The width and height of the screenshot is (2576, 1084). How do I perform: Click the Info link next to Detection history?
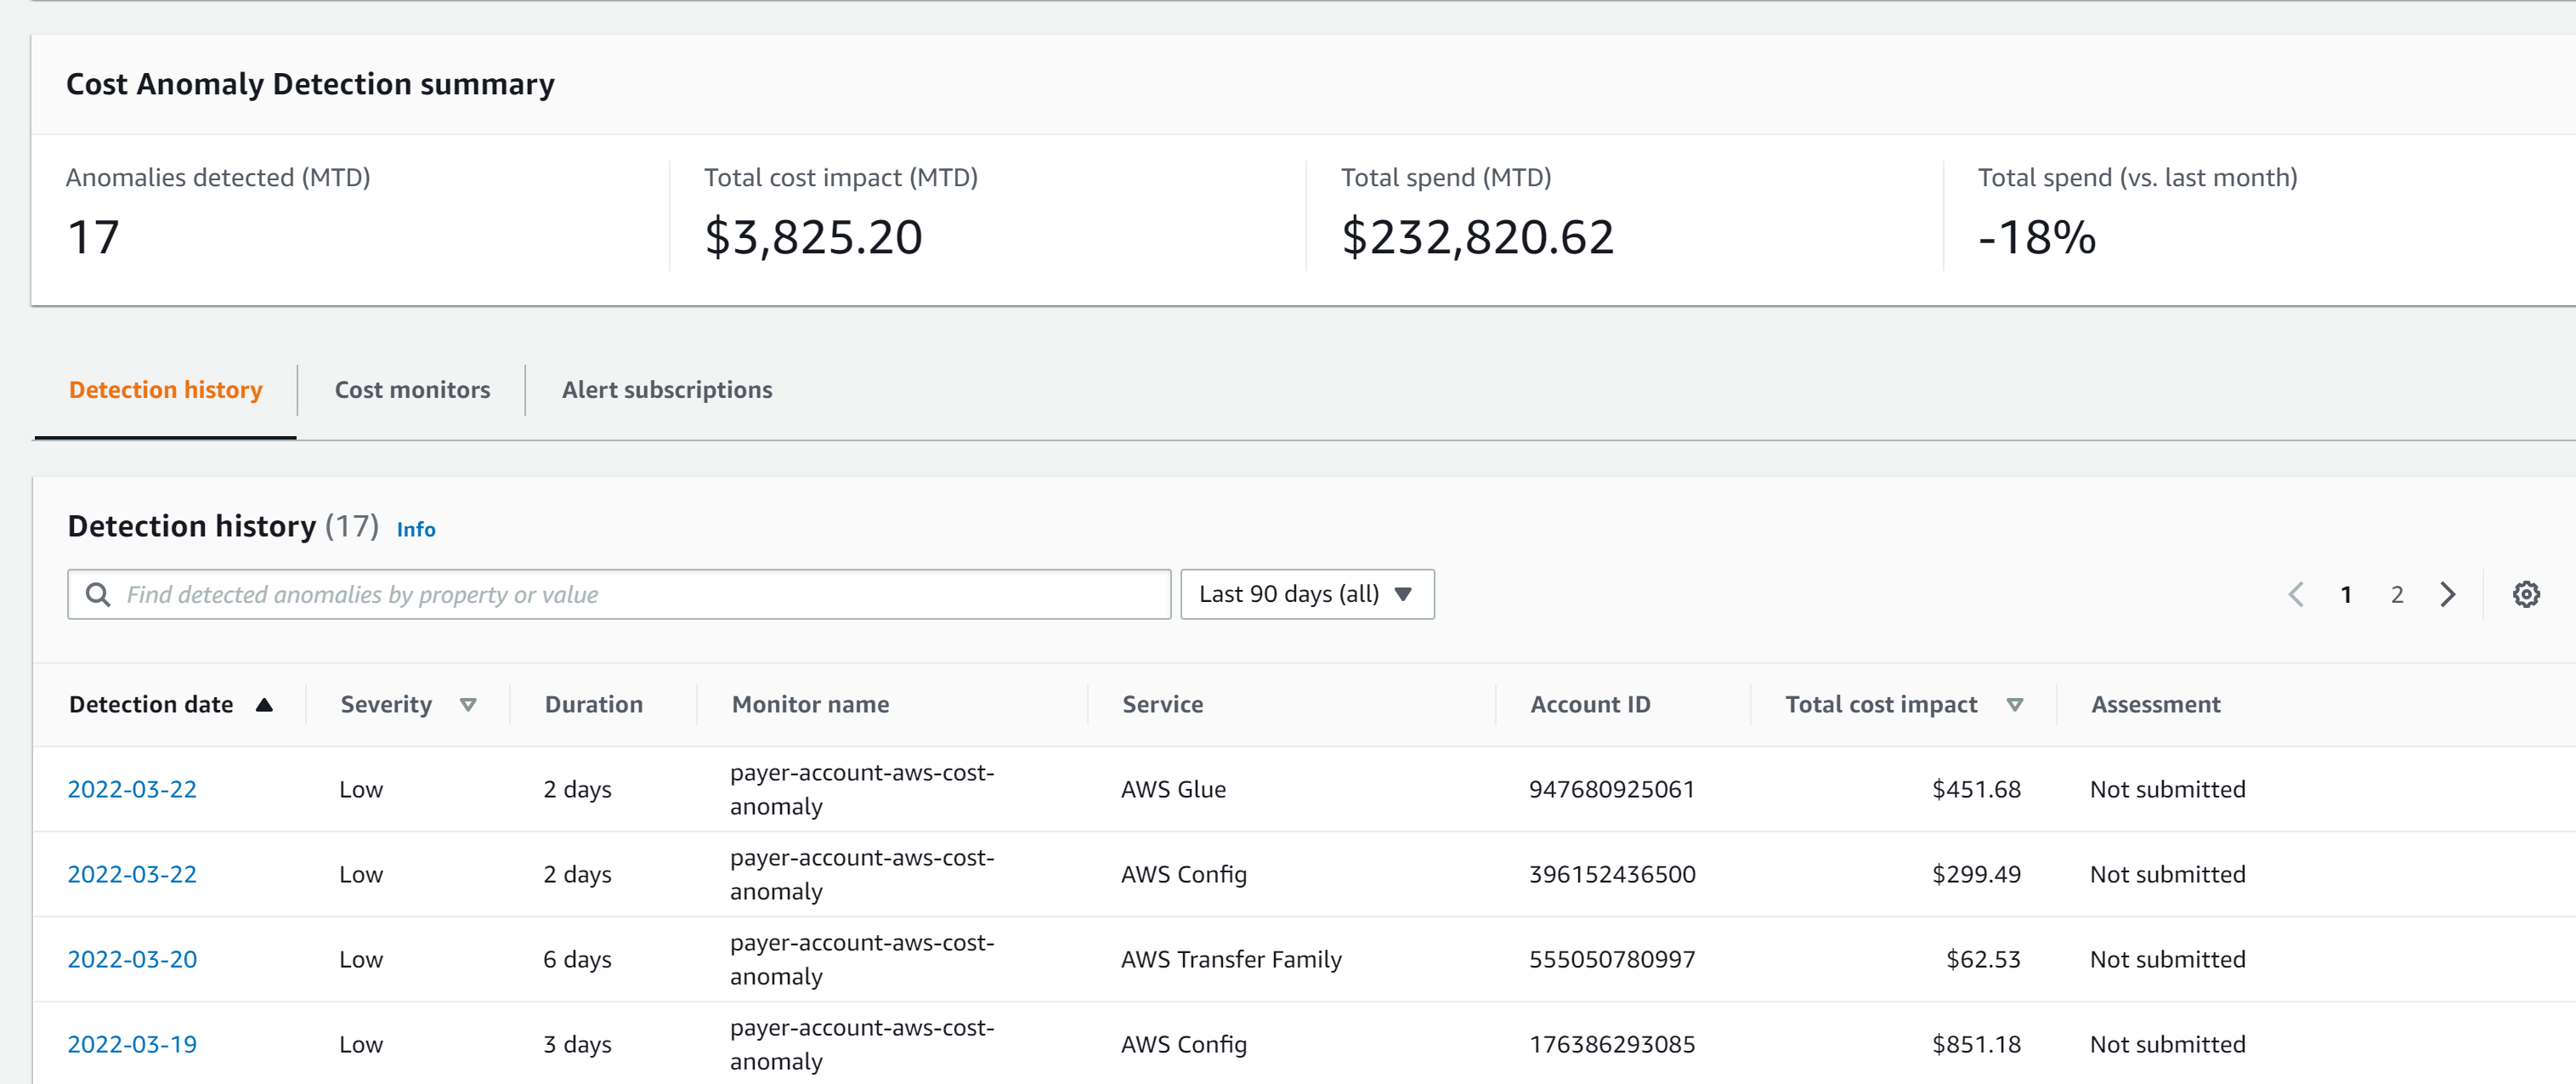pos(416,529)
